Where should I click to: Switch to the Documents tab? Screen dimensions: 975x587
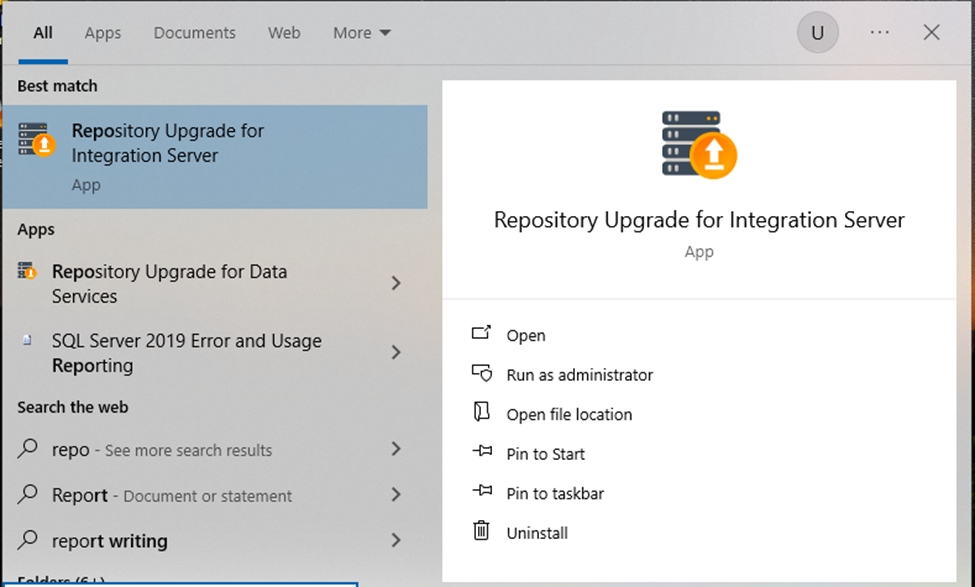pyautogui.click(x=194, y=33)
